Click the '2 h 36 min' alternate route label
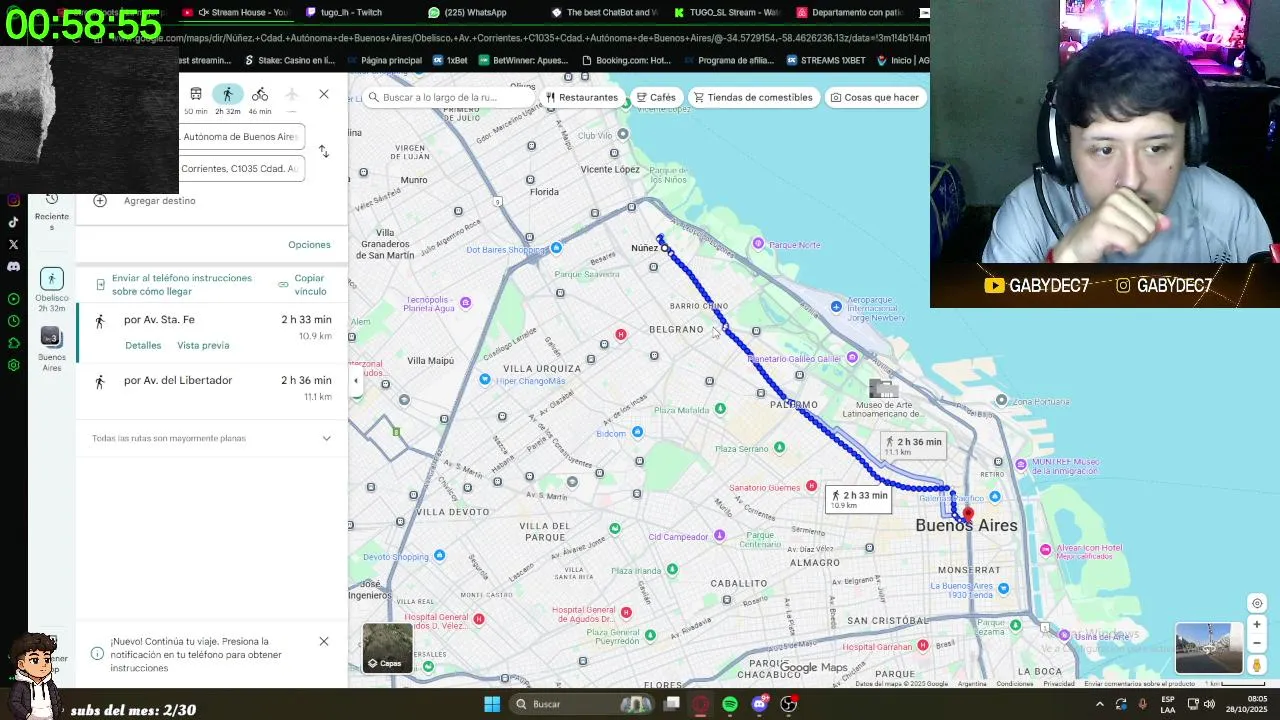The height and width of the screenshot is (720, 1280). click(912, 446)
